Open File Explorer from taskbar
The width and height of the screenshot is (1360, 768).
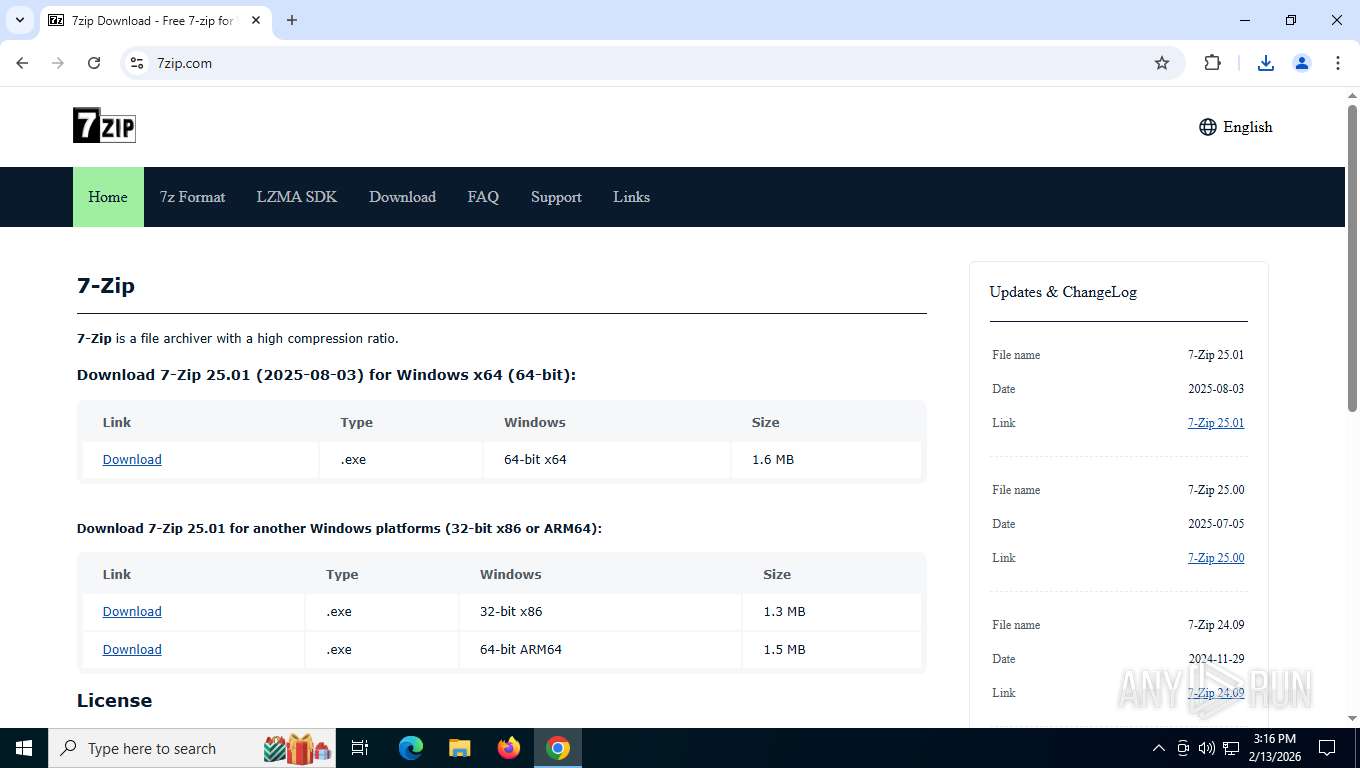(460, 748)
